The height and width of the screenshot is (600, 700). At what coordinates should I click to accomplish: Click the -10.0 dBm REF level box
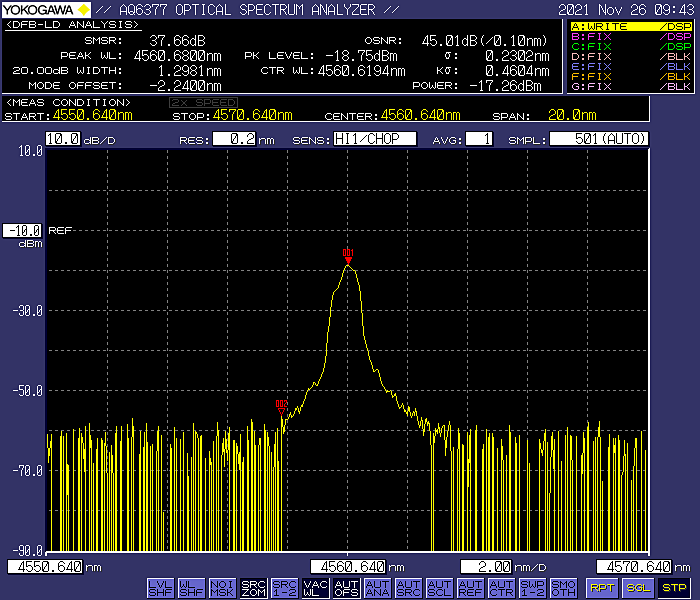click(23, 230)
